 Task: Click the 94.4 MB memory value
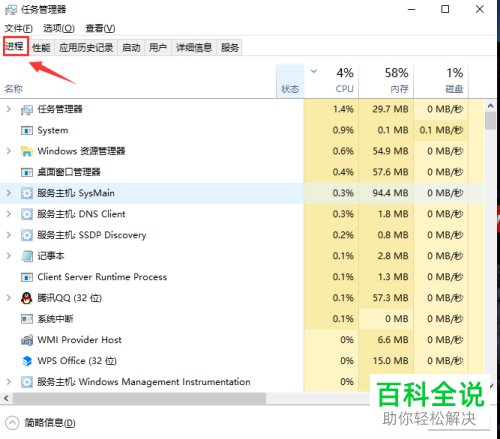coord(390,193)
